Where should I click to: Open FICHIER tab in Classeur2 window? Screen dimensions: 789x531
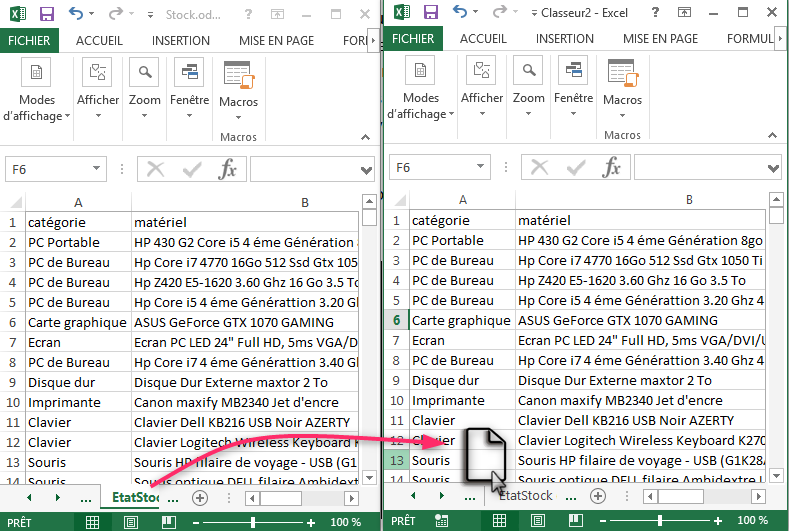tap(413, 39)
